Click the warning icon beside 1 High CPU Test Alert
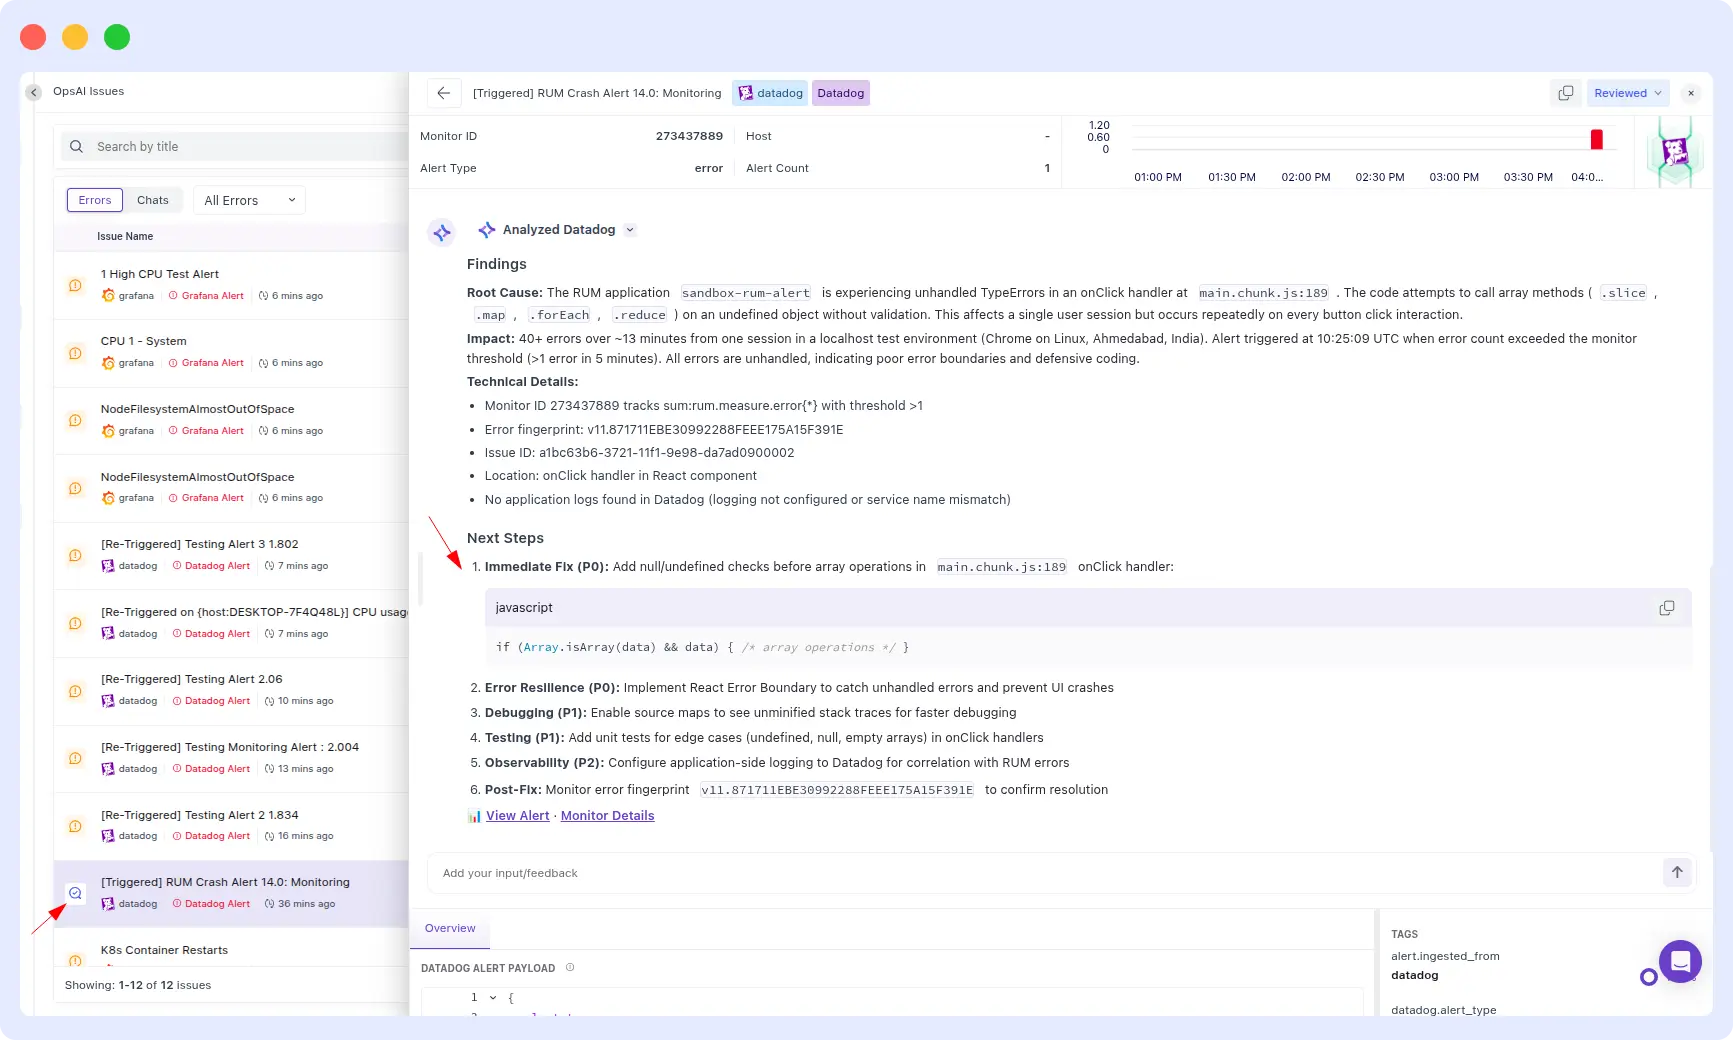Image resolution: width=1733 pixels, height=1040 pixels. point(75,285)
